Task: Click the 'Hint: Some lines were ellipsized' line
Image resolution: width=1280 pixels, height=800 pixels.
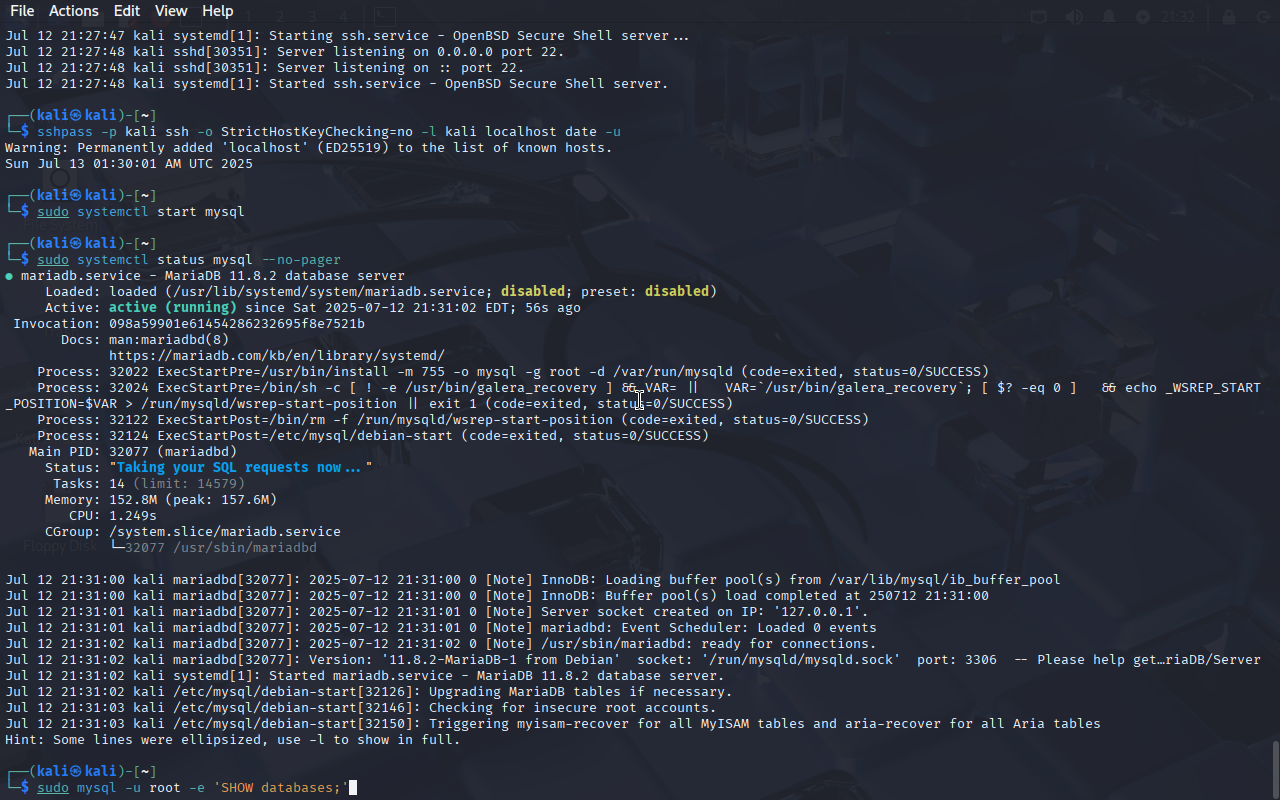Action: [x=233, y=740]
